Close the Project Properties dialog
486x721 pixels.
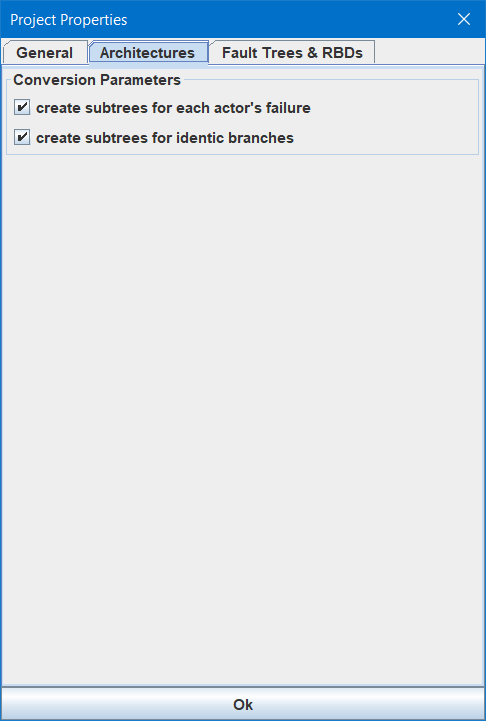pos(464,19)
